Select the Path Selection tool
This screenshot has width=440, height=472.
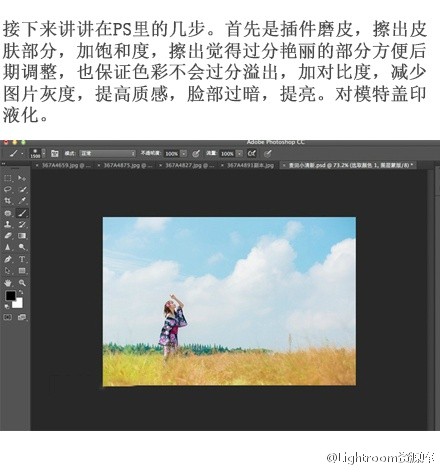(x=8, y=271)
